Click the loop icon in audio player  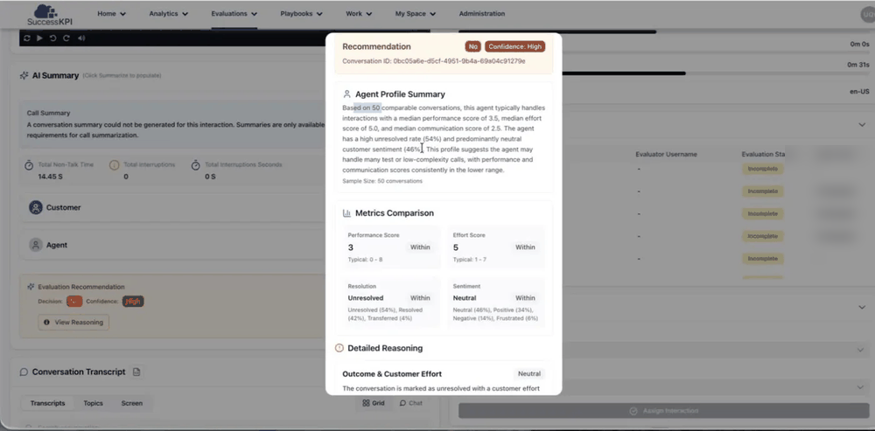click(x=27, y=38)
